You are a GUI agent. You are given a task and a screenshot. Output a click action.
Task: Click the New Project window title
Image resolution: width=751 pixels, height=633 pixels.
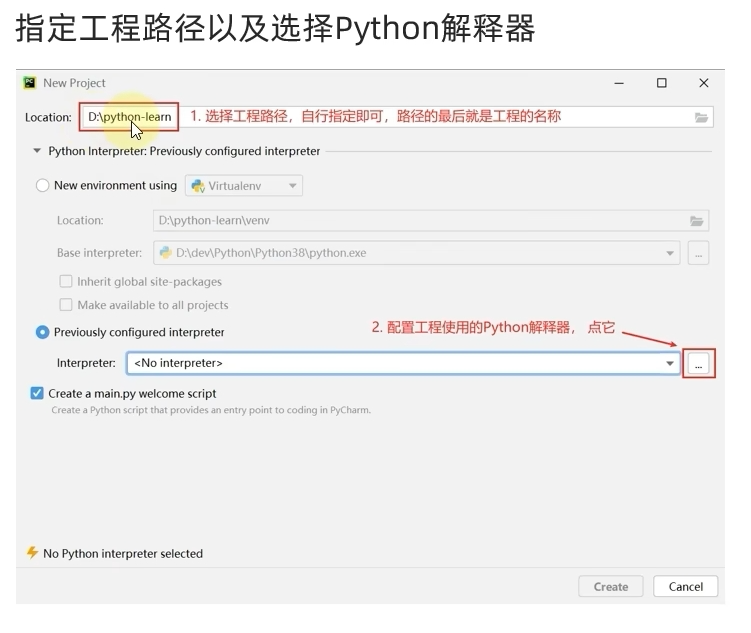pos(74,83)
